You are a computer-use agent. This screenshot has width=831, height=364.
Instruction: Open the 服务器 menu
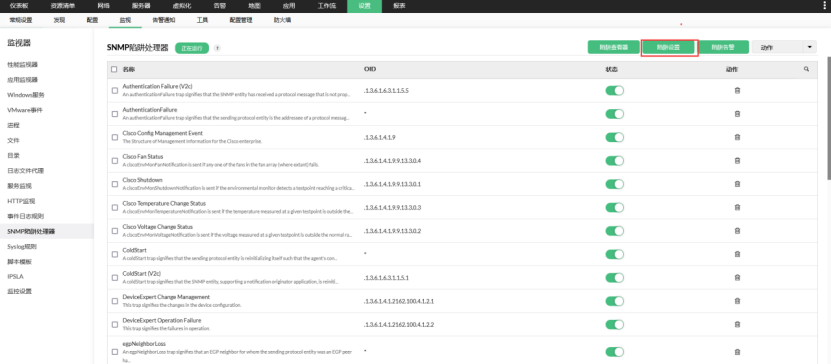coord(140,6)
